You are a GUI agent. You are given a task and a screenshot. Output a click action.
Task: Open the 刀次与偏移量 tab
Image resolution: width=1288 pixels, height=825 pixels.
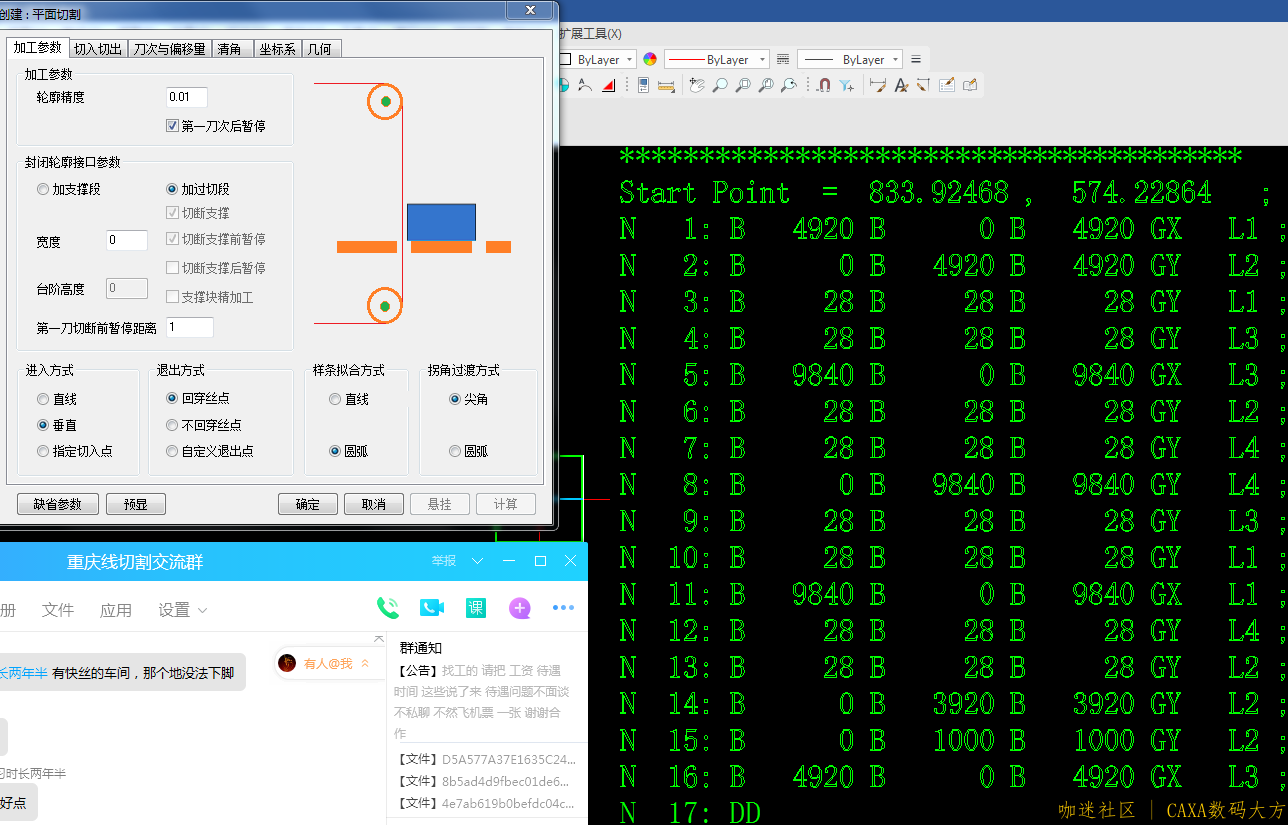click(169, 49)
